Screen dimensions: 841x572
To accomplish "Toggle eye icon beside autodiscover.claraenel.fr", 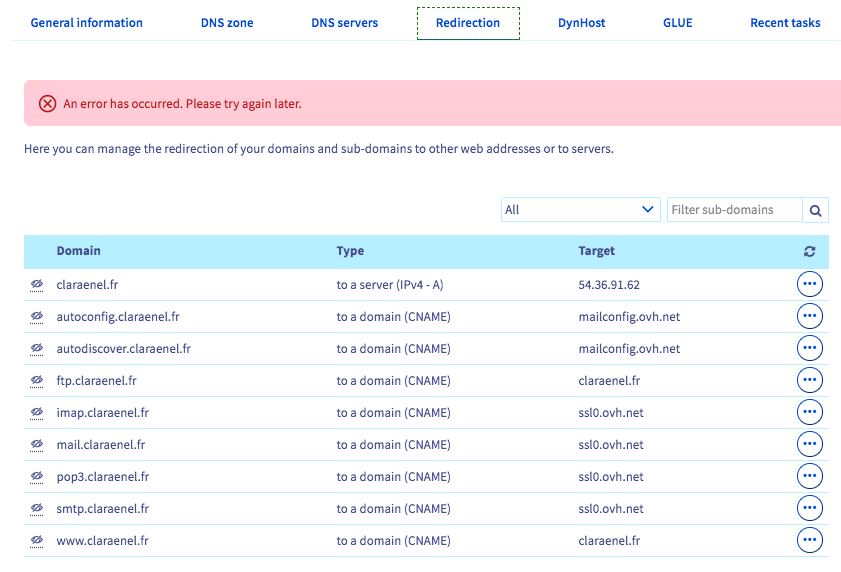I will (x=37, y=349).
